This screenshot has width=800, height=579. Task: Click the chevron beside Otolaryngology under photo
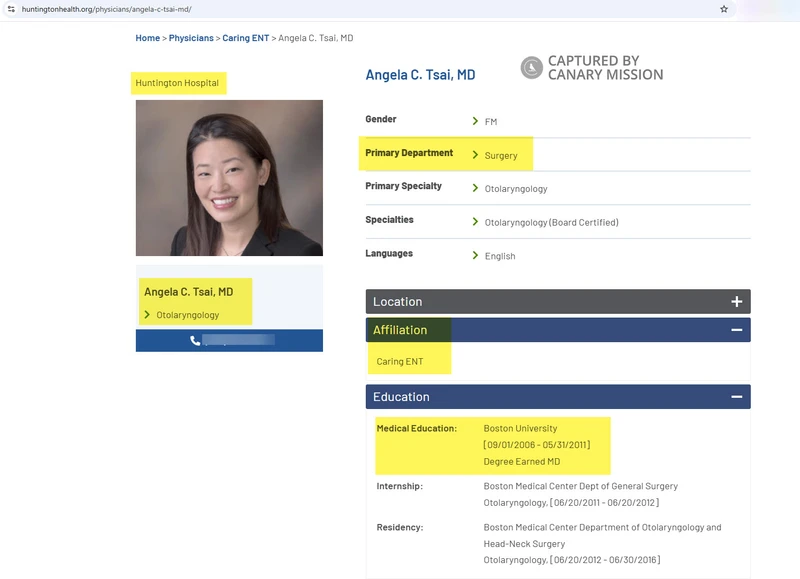tap(147, 315)
